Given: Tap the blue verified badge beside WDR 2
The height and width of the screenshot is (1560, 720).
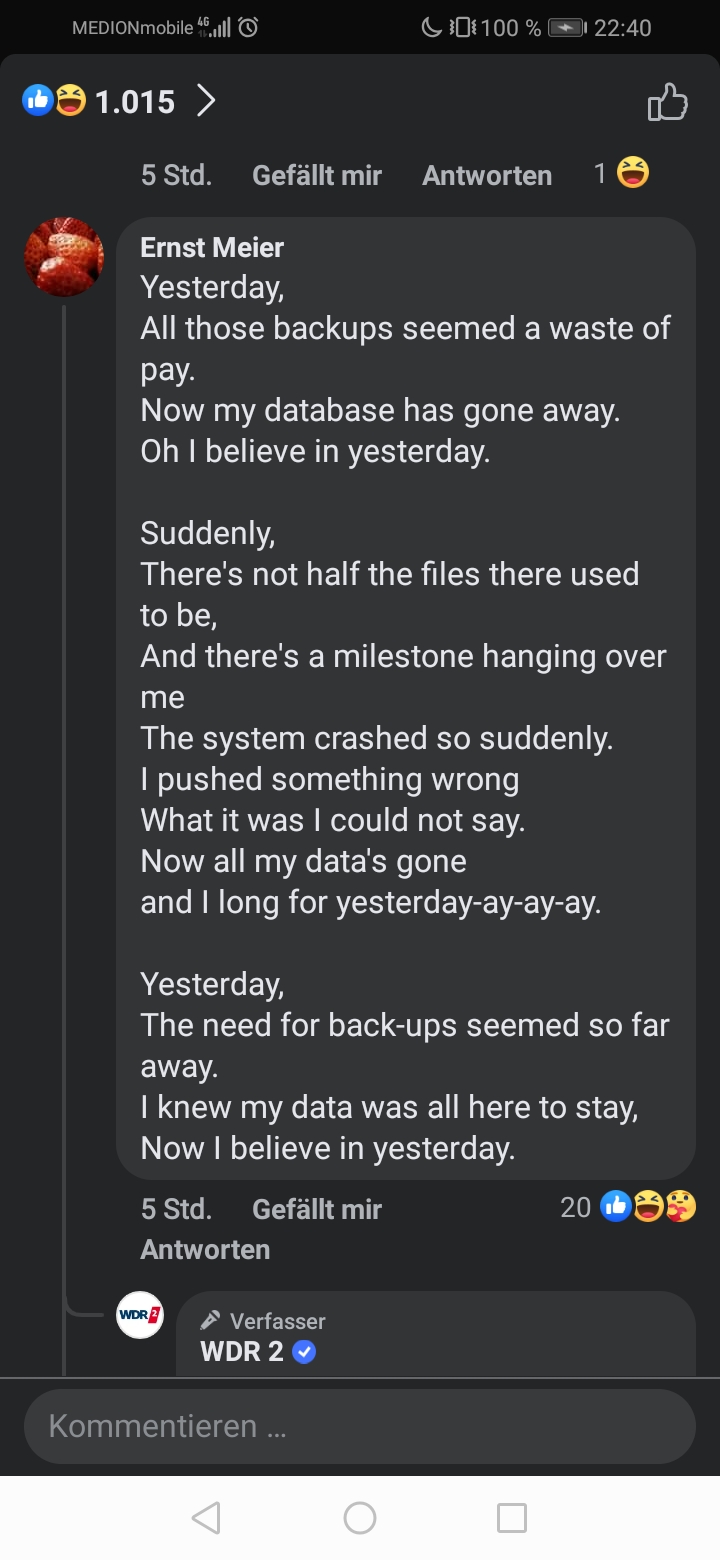Looking at the screenshot, I should 305,1352.
